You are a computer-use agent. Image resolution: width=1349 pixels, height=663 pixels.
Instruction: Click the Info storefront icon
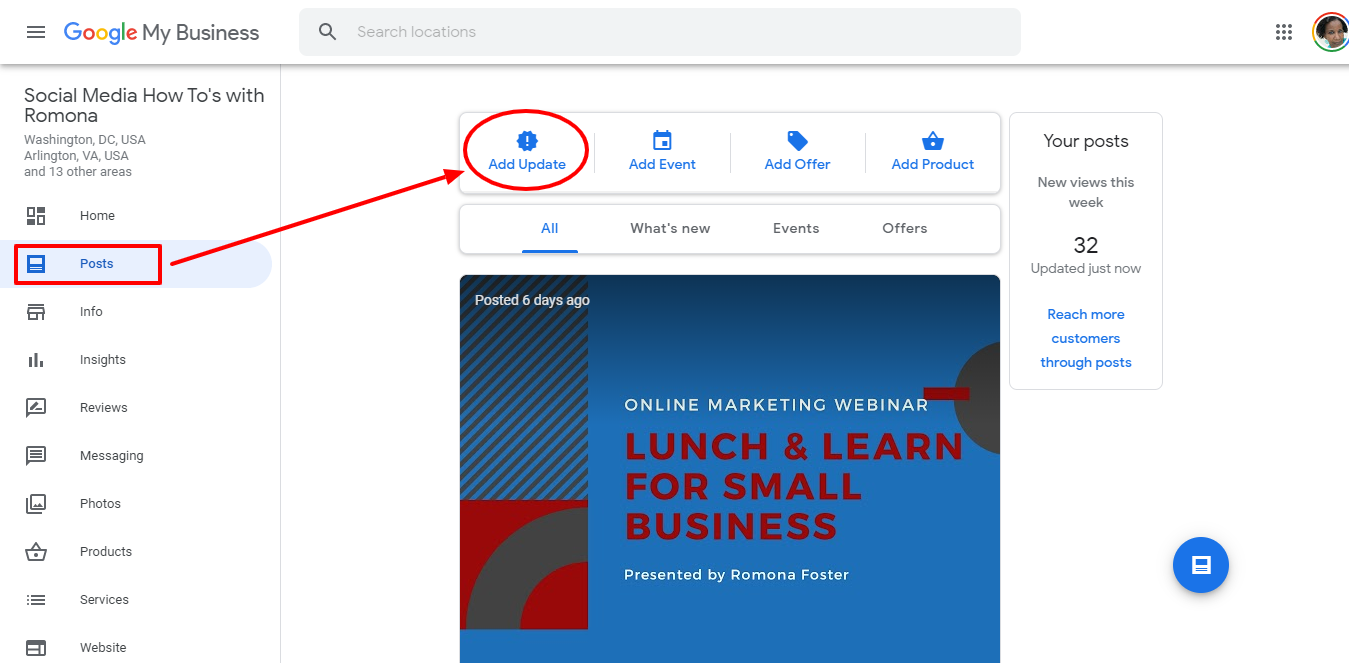coord(36,312)
